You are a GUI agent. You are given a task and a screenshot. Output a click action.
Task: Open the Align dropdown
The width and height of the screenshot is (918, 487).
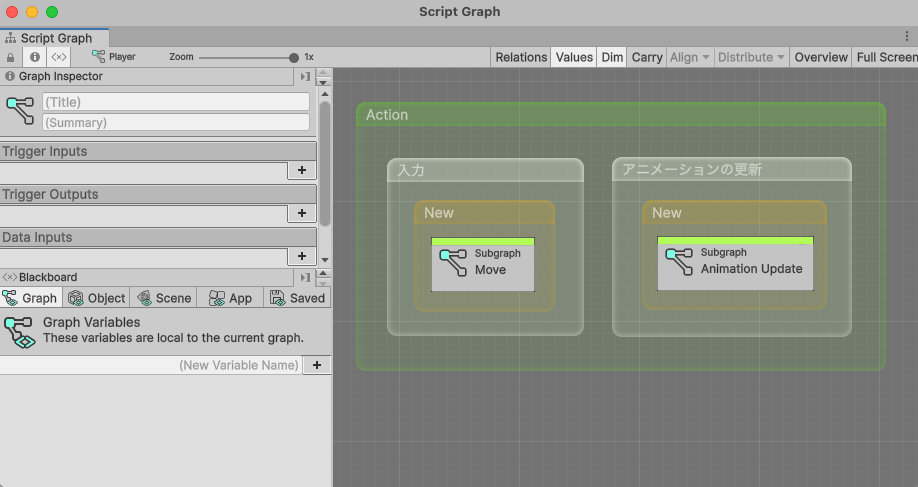(x=690, y=57)
